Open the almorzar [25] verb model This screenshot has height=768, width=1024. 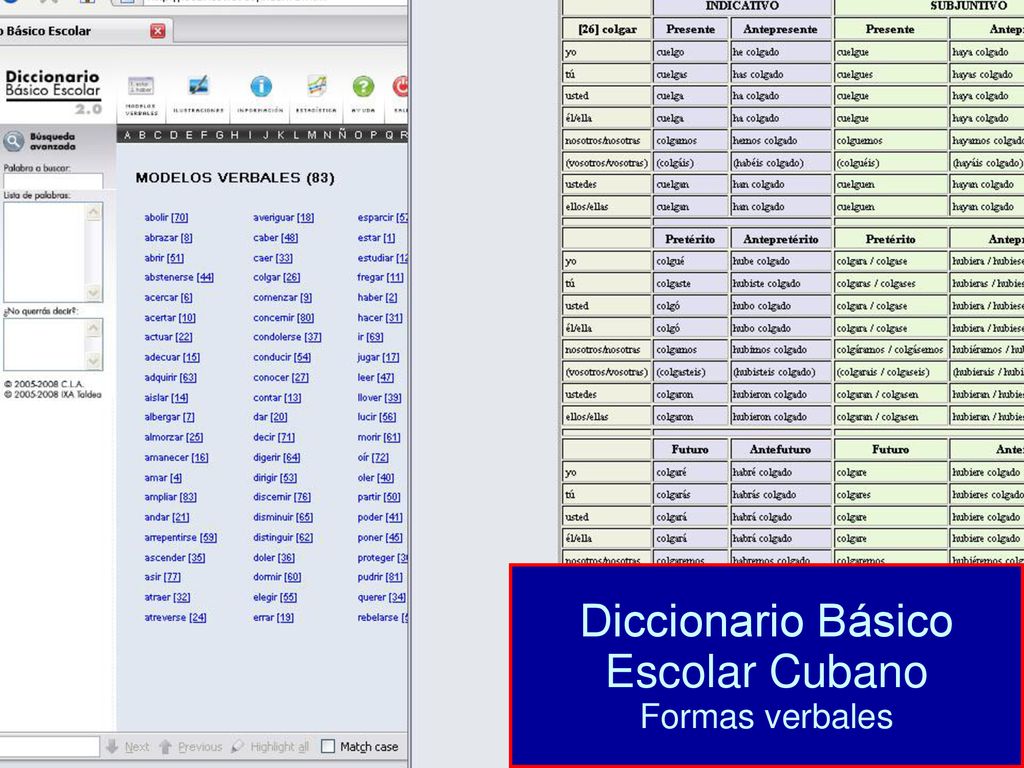click(173, 438)
